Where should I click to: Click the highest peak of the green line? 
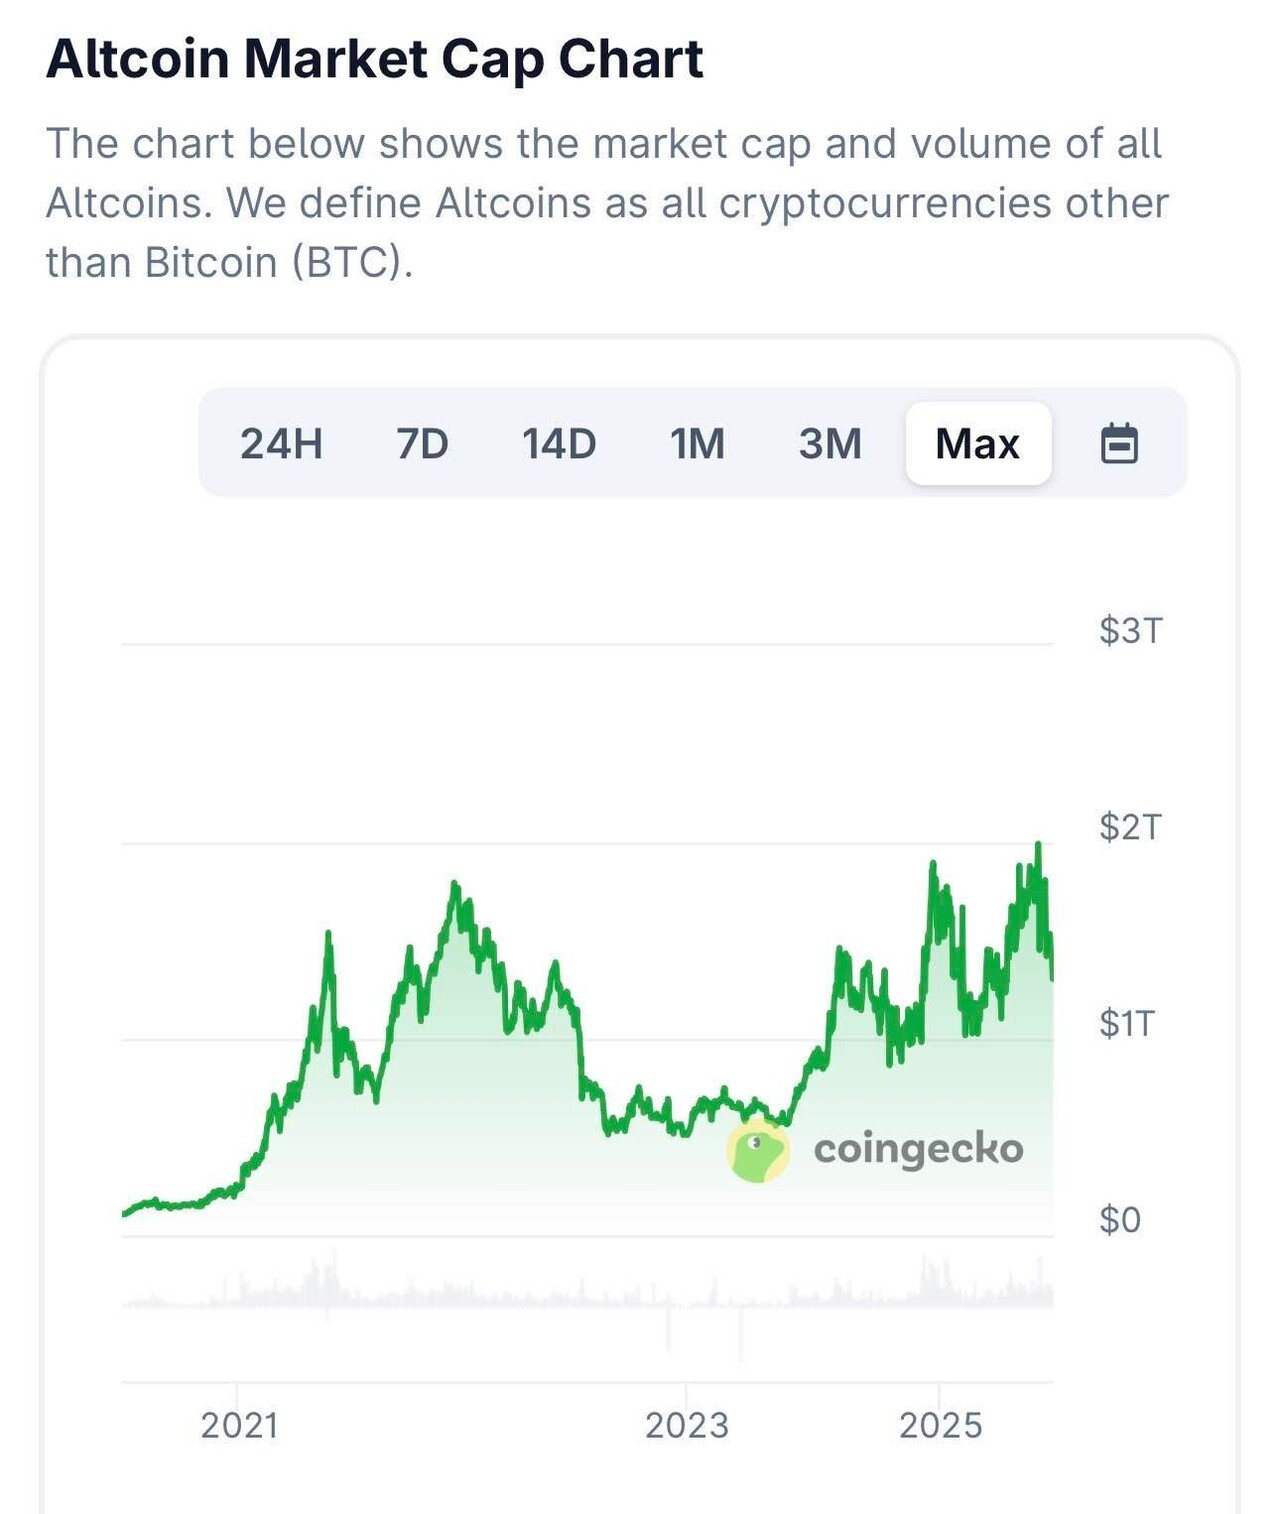point(1039,846)
